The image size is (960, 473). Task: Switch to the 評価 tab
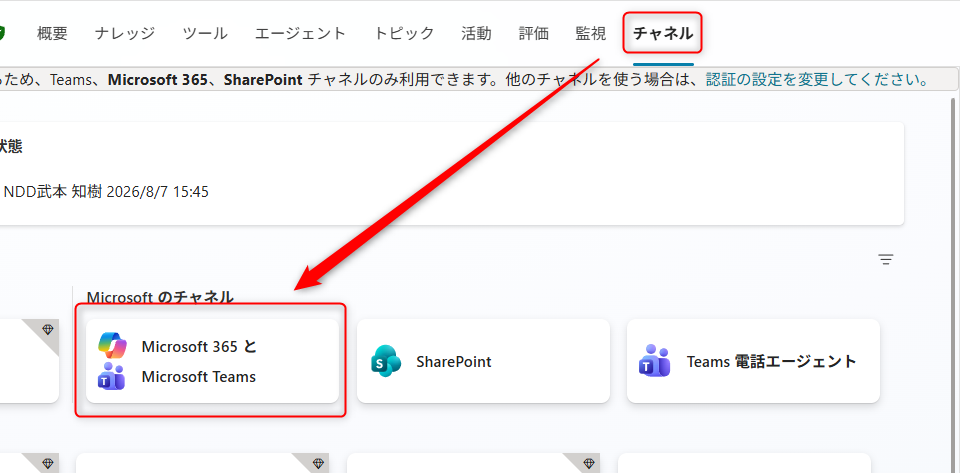[x=534, y=34]
